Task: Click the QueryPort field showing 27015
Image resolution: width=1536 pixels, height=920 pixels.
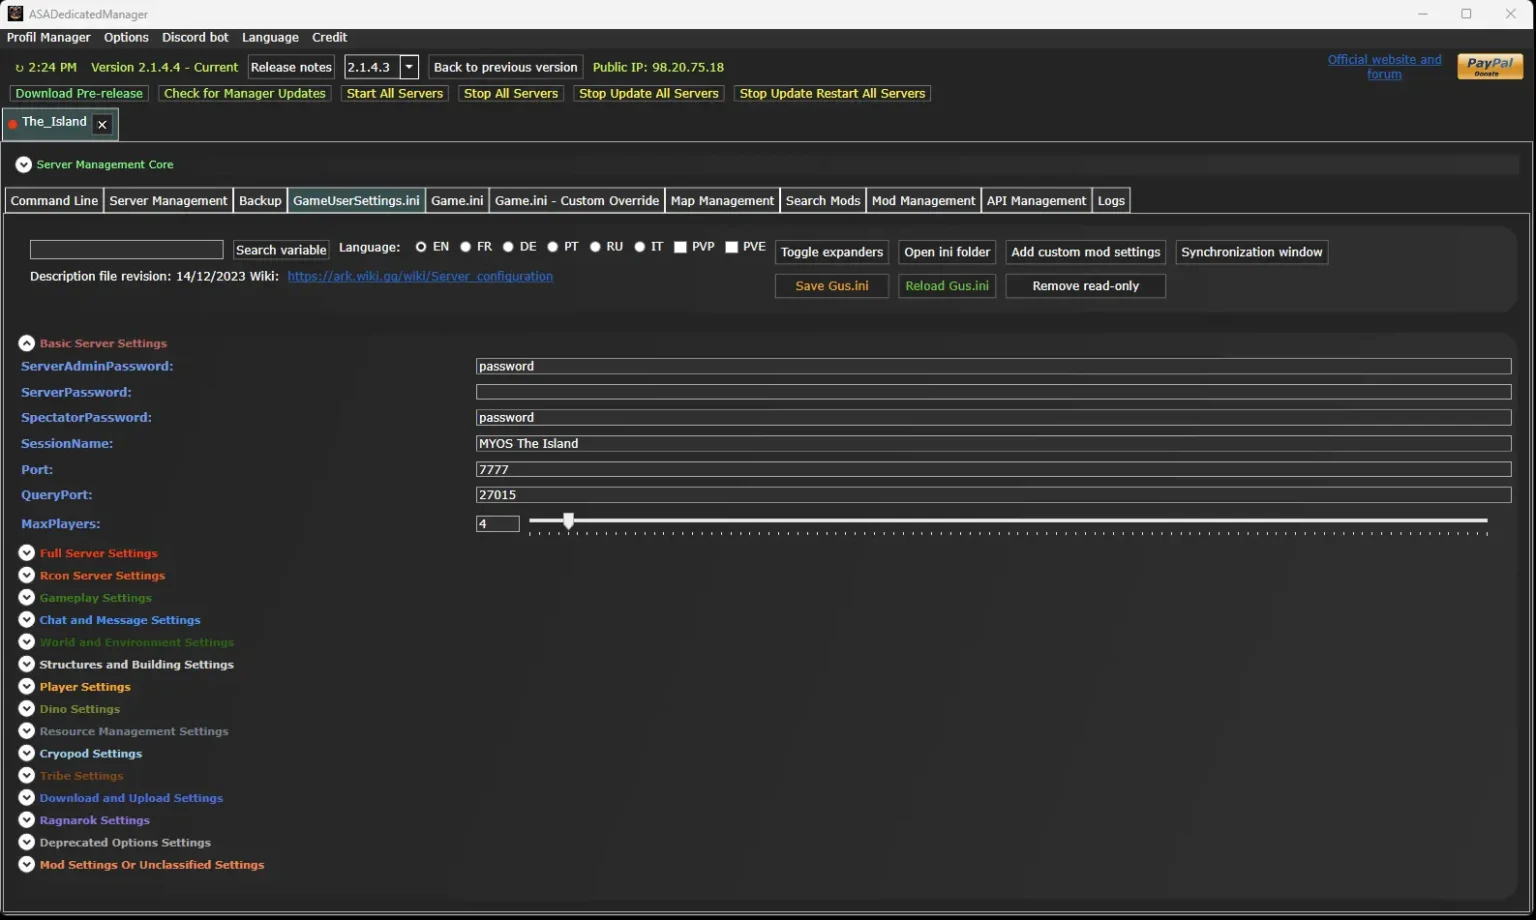Action: (993, 495)
